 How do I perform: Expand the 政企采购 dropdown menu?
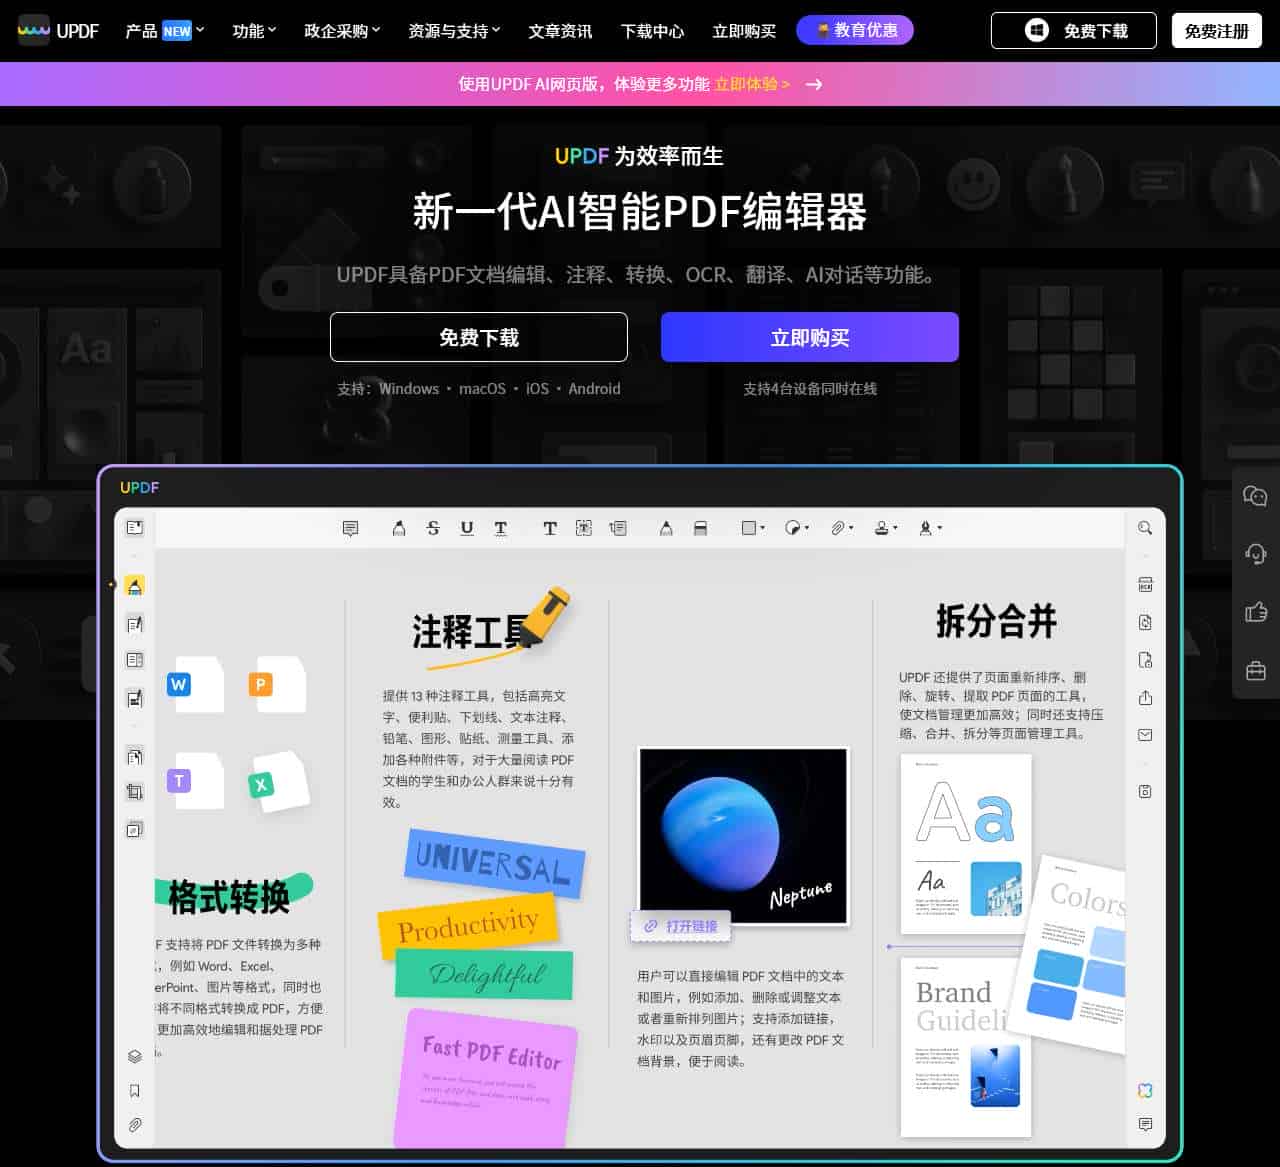(342, 31)
